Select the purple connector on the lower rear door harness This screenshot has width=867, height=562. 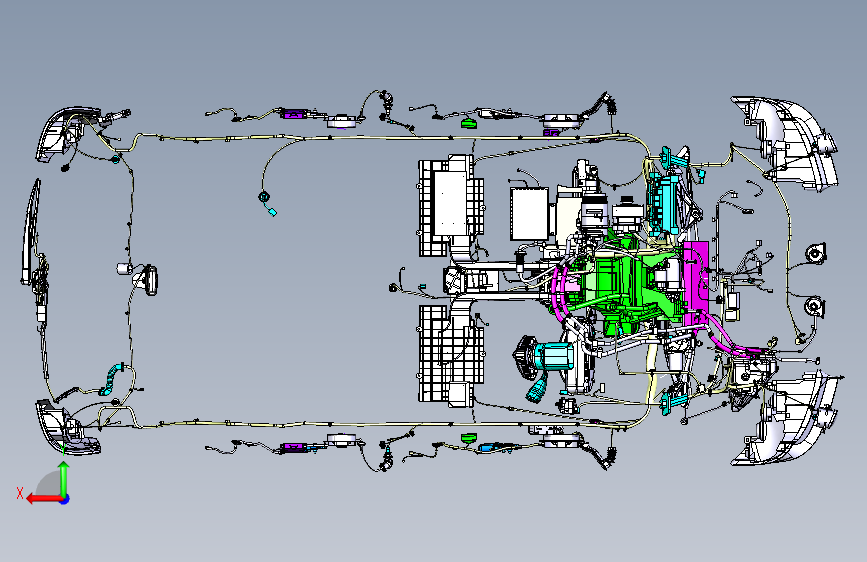tap(295, 447)
